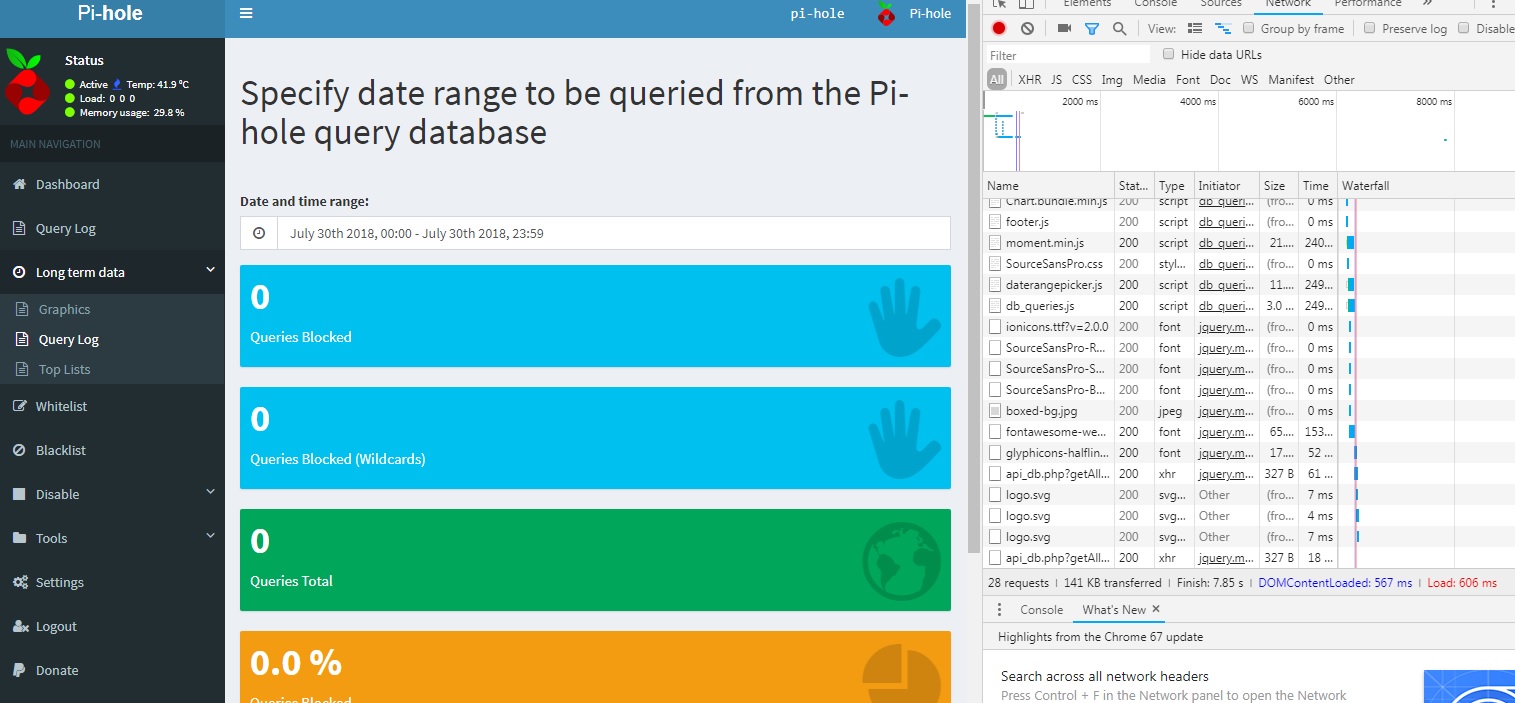Open the What's New drawer tab

point(1113,610)
